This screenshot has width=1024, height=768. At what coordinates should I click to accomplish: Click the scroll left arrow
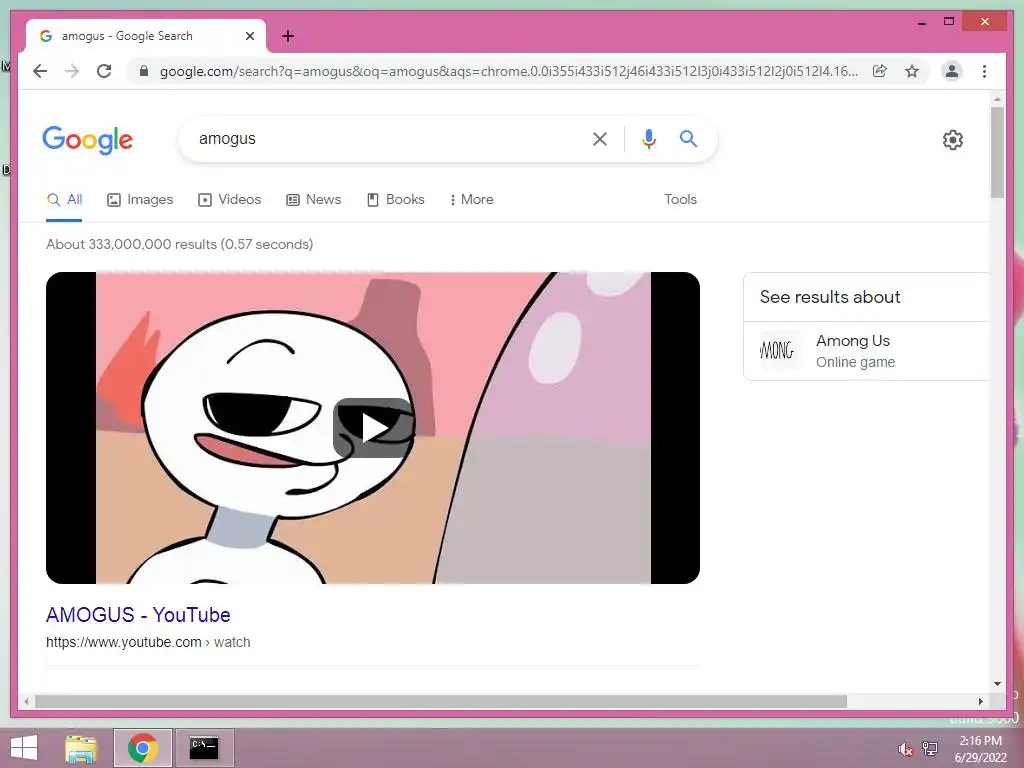[x=26, y=701]
